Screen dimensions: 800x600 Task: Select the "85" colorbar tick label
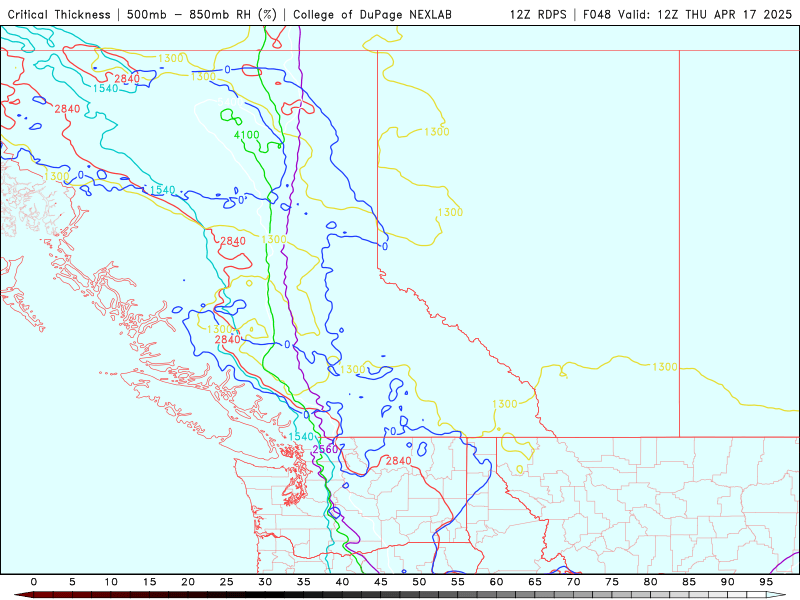689,582
